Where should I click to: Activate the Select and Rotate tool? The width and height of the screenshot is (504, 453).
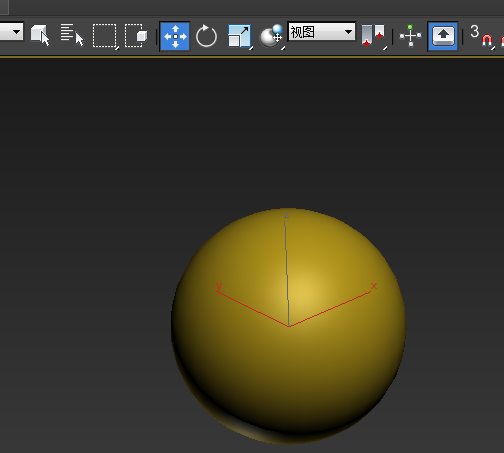tap(206, 36)
